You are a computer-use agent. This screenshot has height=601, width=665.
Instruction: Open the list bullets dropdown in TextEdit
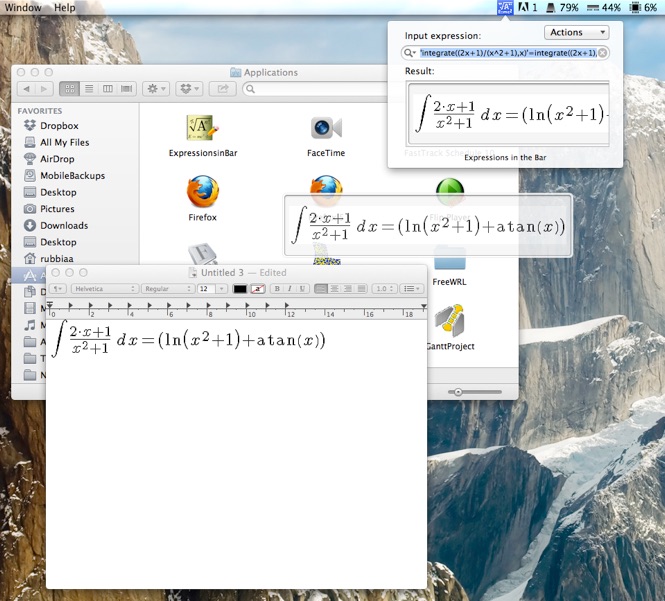pyautogui.click(x=411, y=288)
